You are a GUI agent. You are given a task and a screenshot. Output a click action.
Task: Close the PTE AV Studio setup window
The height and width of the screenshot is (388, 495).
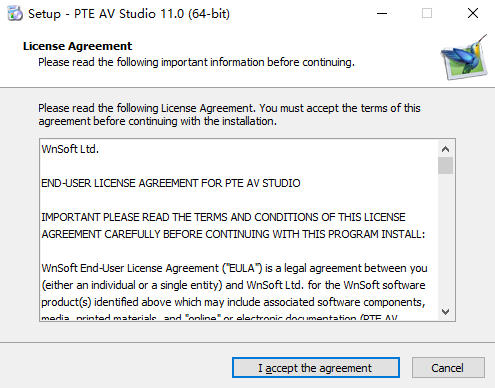(473, 14)
